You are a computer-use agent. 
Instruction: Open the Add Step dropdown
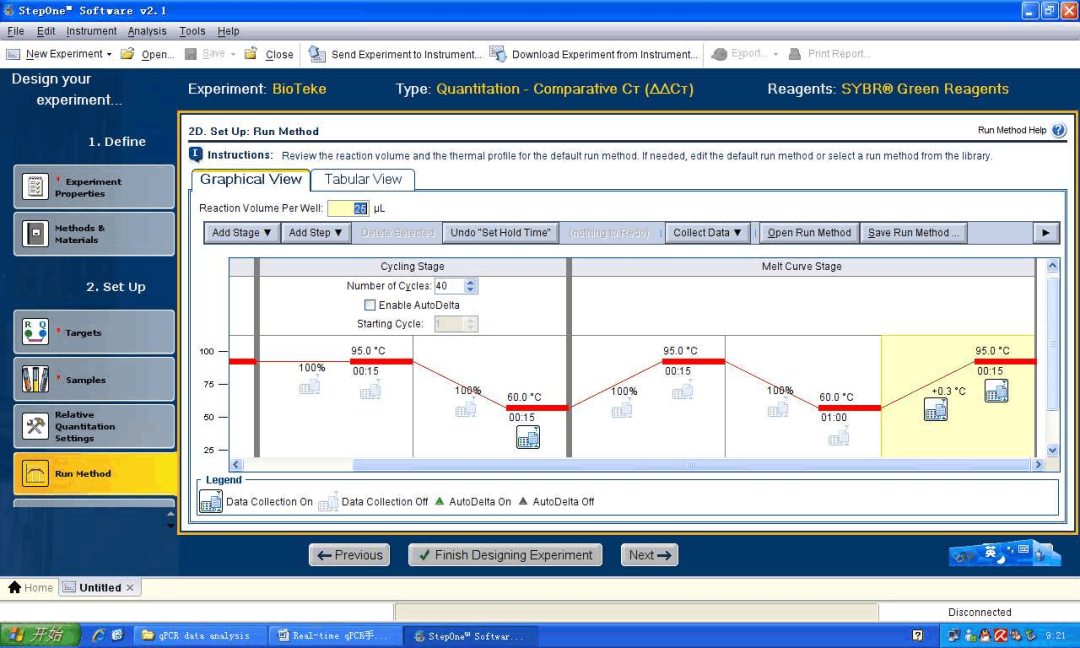pos(315,233)
